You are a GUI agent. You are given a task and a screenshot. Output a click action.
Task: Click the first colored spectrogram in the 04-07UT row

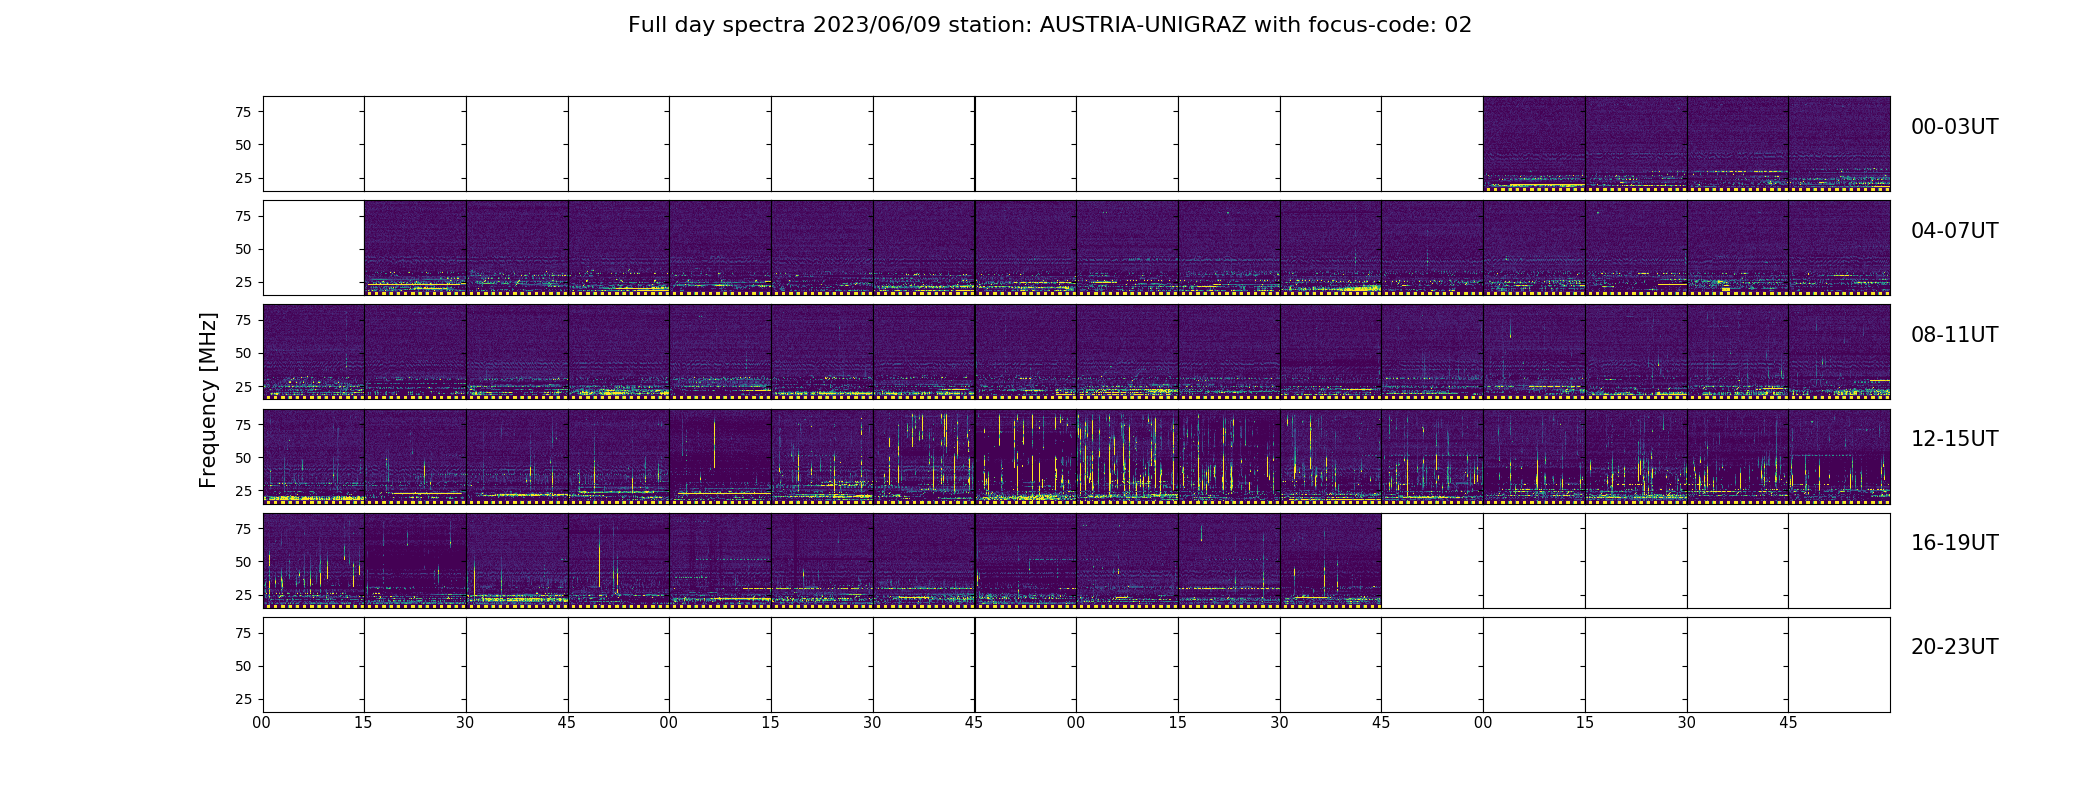coord(415,248)
